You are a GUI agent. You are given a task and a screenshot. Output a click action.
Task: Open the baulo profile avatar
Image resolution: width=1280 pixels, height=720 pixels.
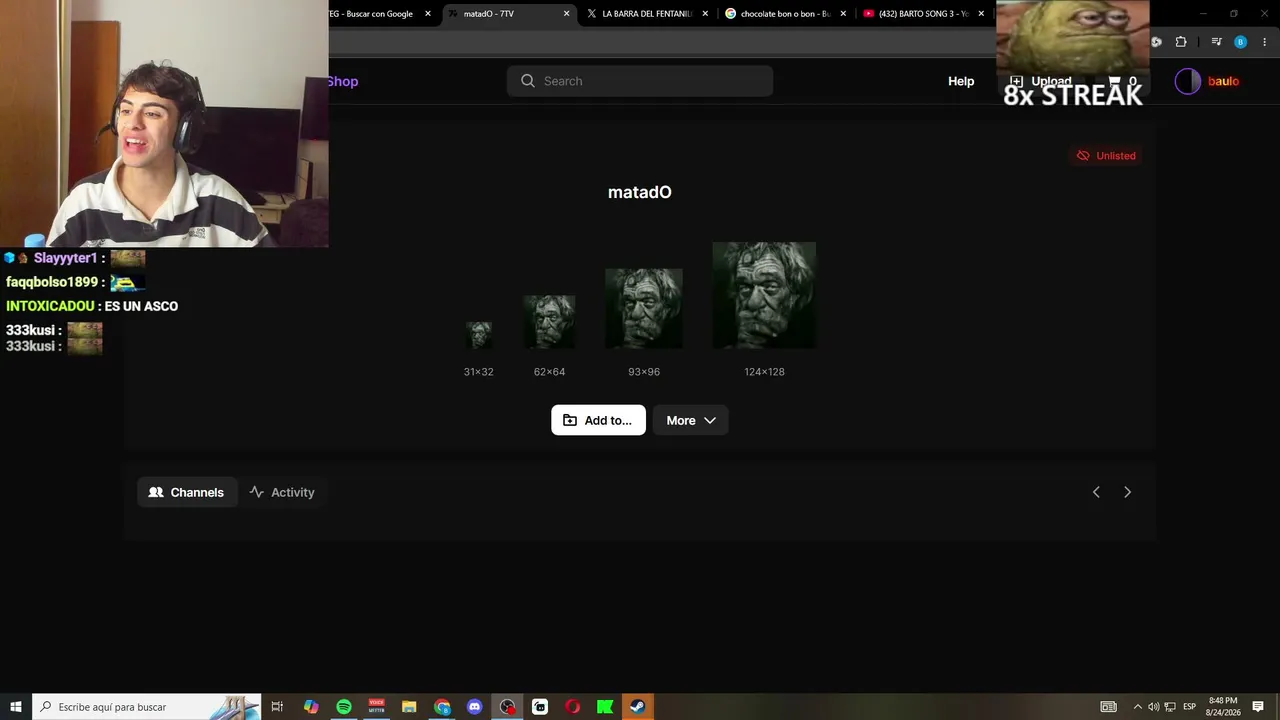(x=1188, y=81)
